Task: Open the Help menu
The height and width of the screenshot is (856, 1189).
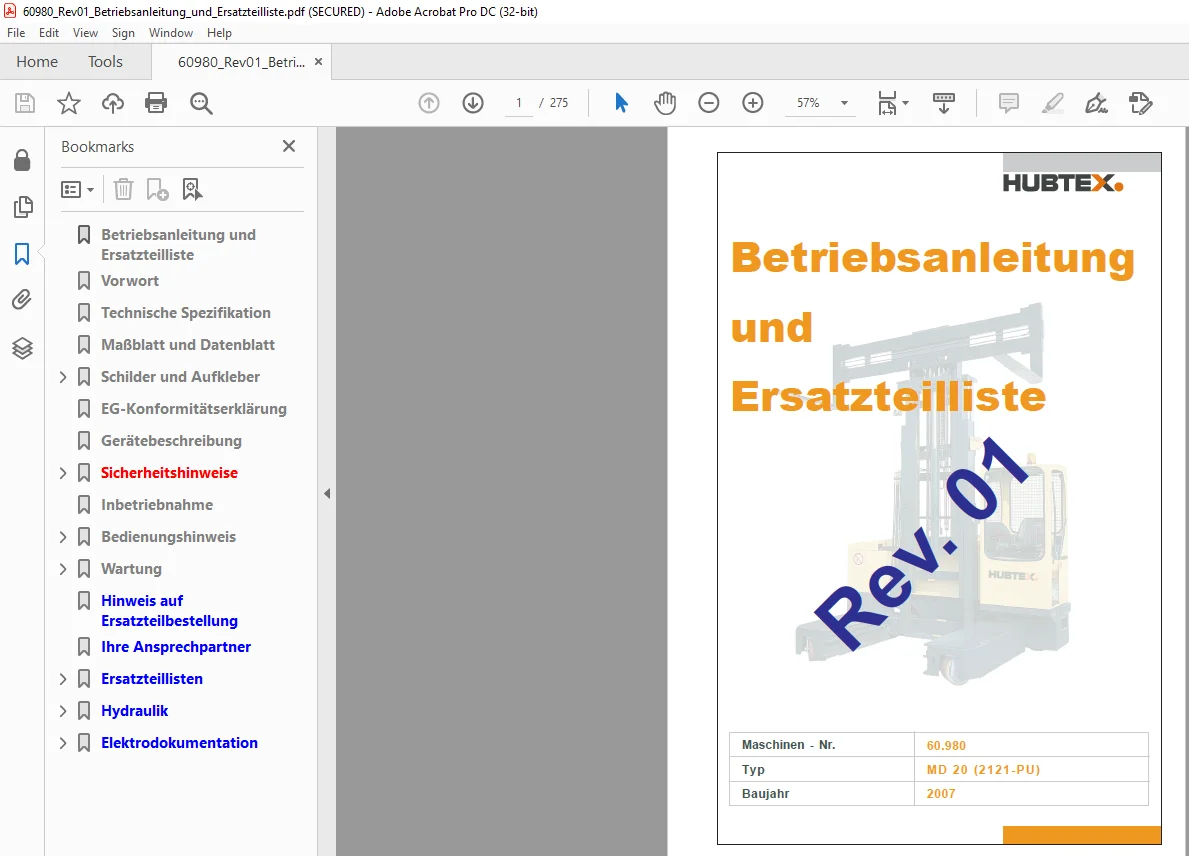Action: 219,33
